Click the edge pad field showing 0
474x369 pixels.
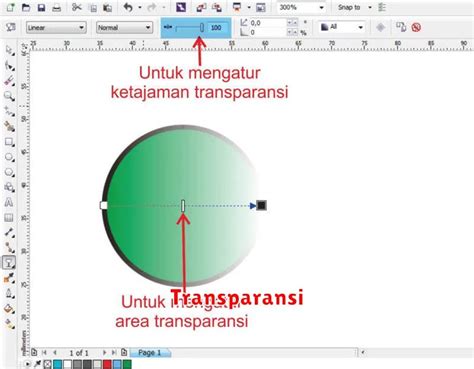pos(267,32)
